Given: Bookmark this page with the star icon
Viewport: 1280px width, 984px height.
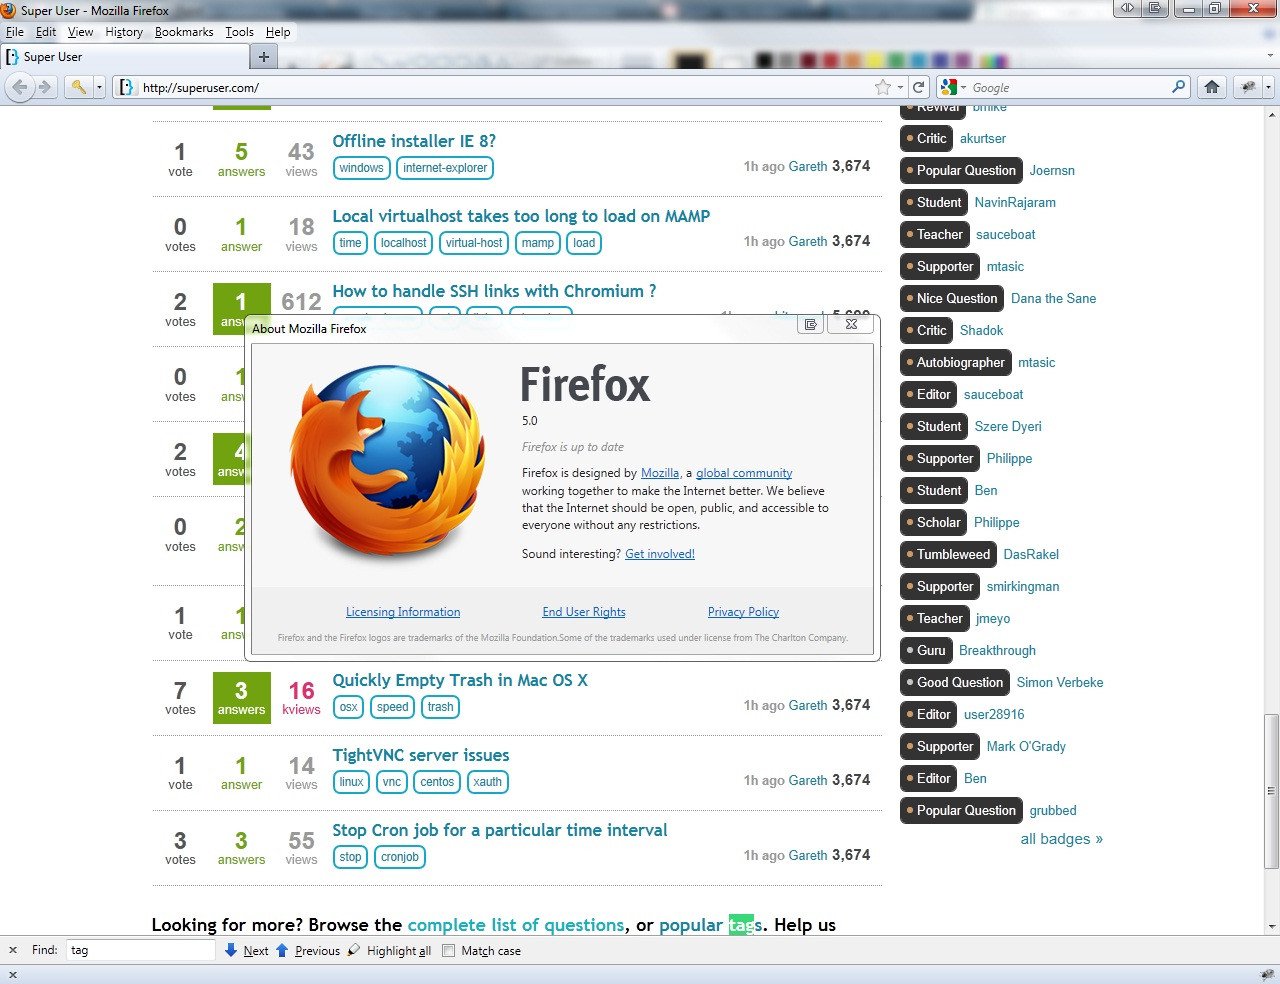Looking at the screenshot, I should [x=882, y=88].
